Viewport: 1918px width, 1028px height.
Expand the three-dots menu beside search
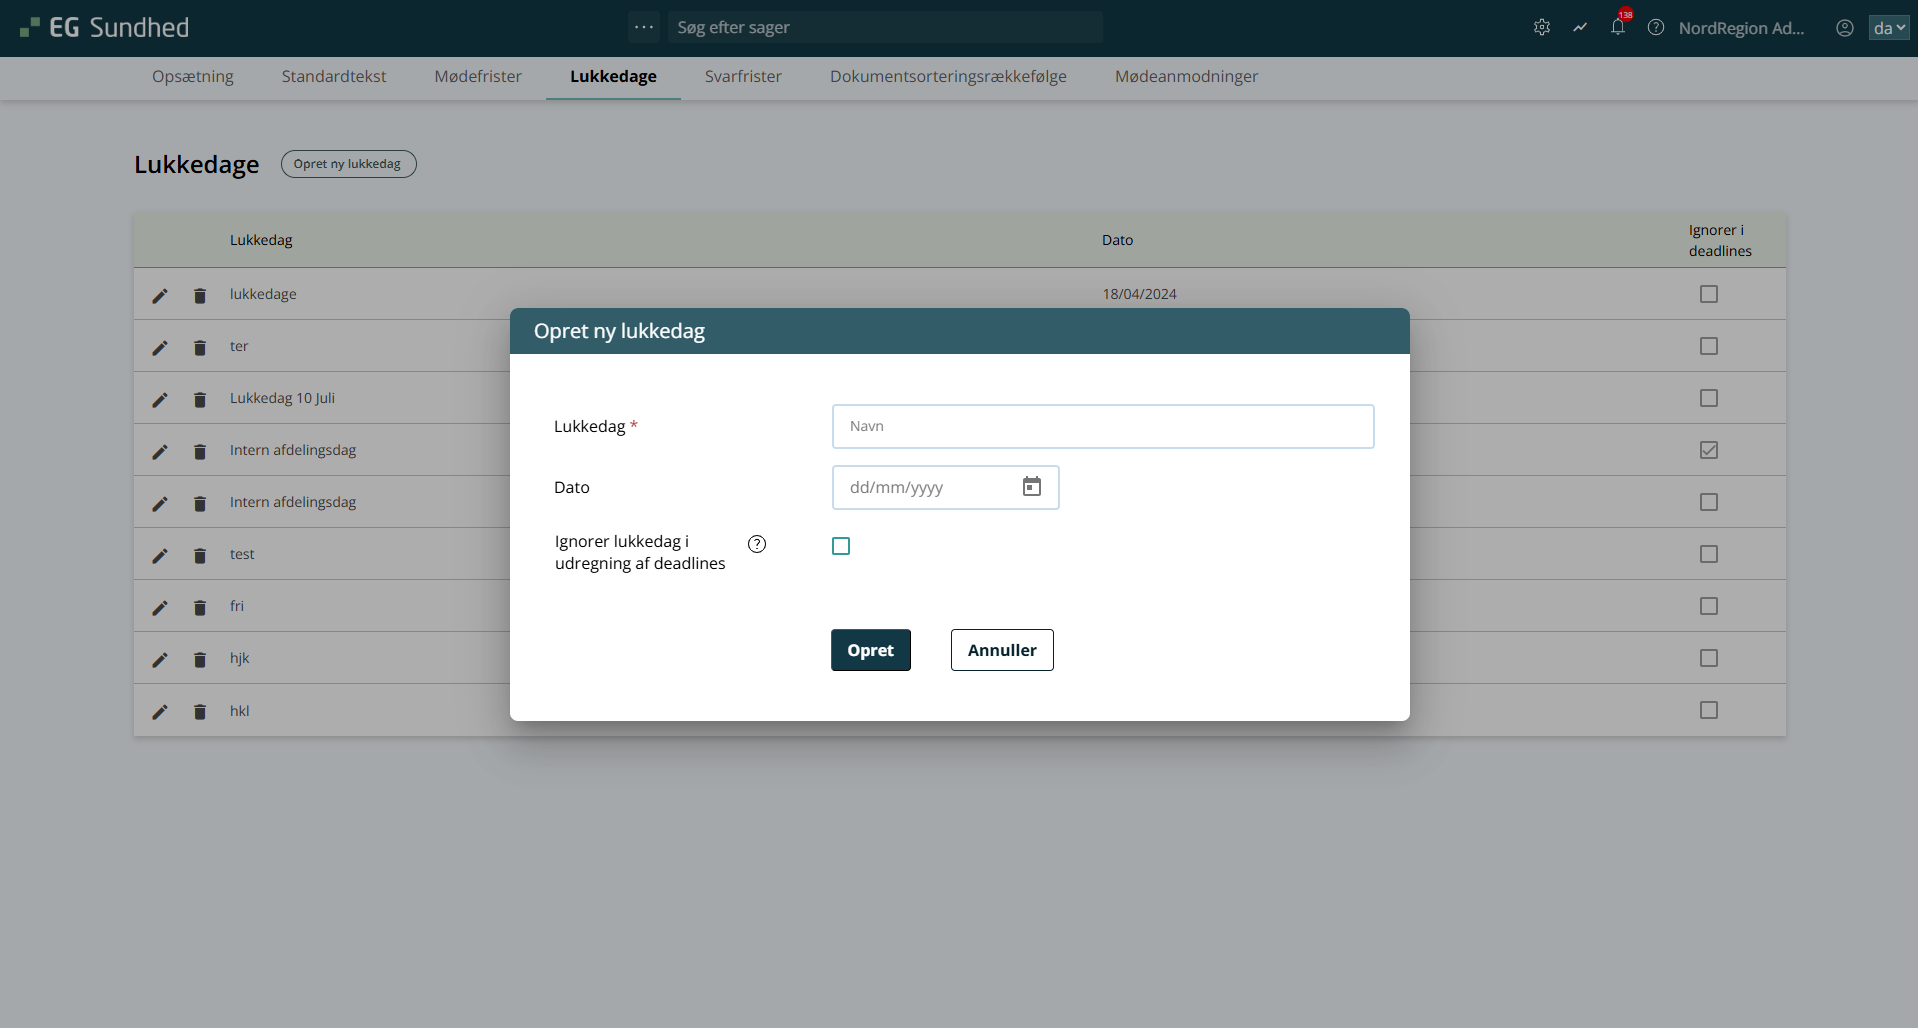(644, 27)
